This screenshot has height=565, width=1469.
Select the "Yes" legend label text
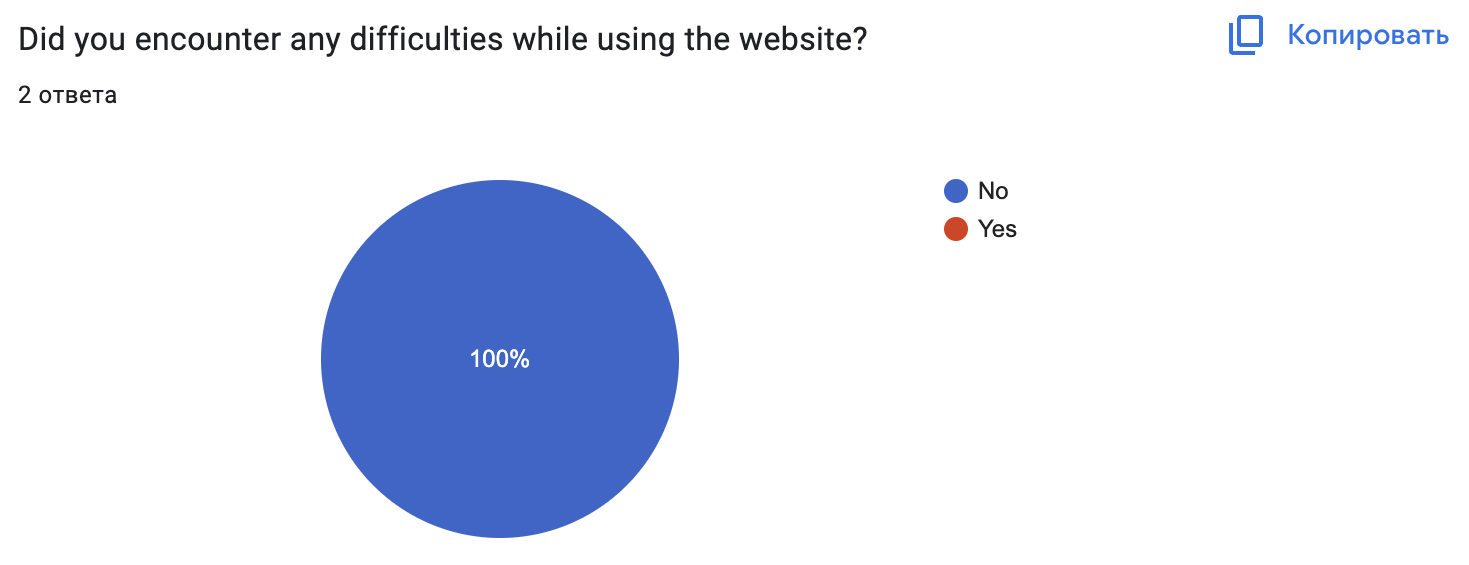(997, 229)
